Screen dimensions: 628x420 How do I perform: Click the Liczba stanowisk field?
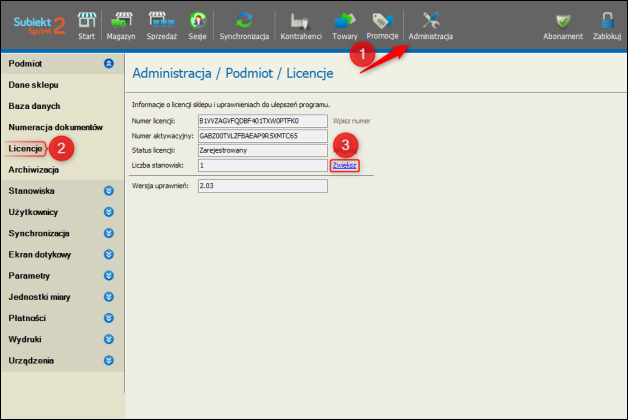(x=263, y=165)
